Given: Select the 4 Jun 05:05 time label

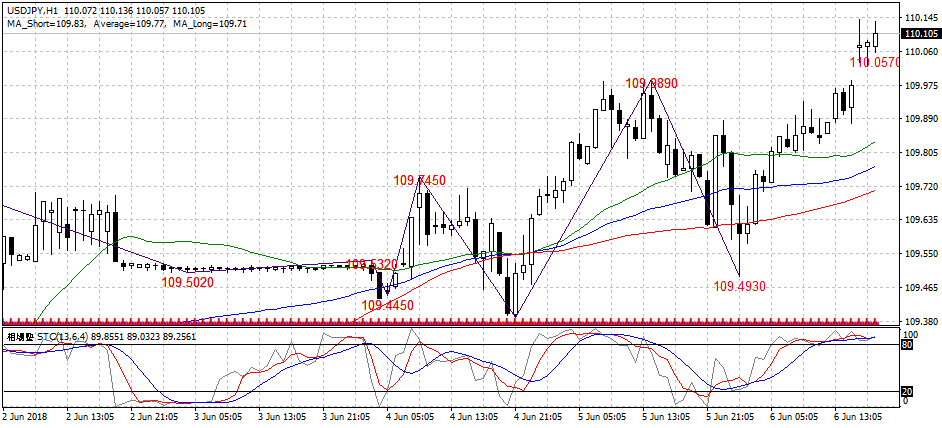Looking at the screenshot, I should pyautogui.click(x=413, y=415).
